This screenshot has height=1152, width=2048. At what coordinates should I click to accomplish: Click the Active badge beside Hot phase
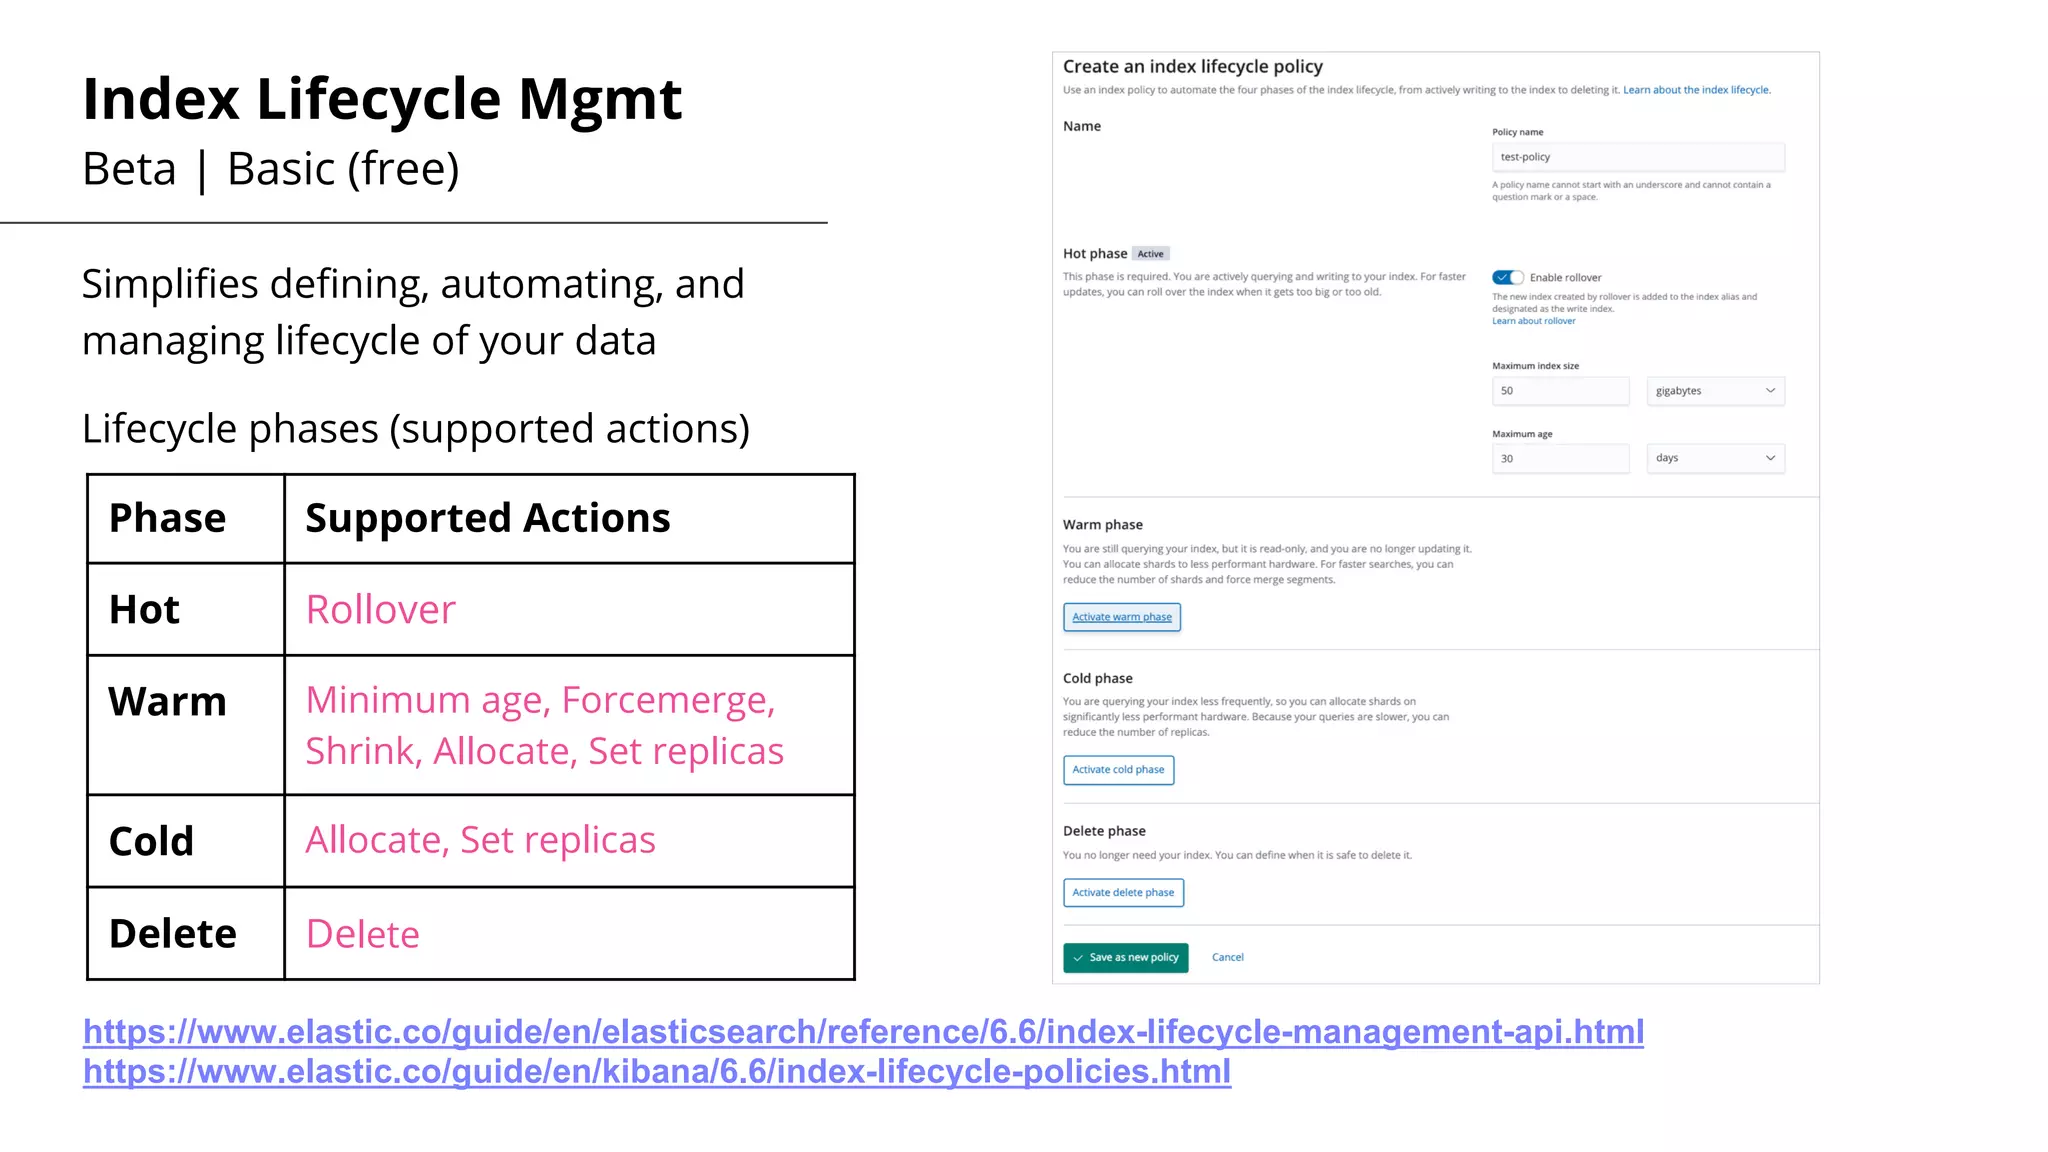pos(1150,254)
